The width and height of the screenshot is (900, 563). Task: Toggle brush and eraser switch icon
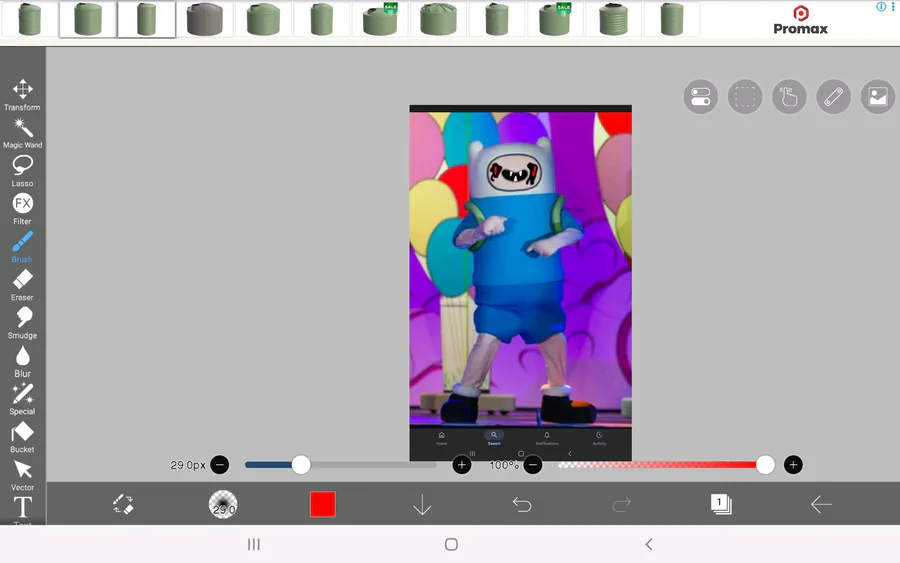coord(123,504)
